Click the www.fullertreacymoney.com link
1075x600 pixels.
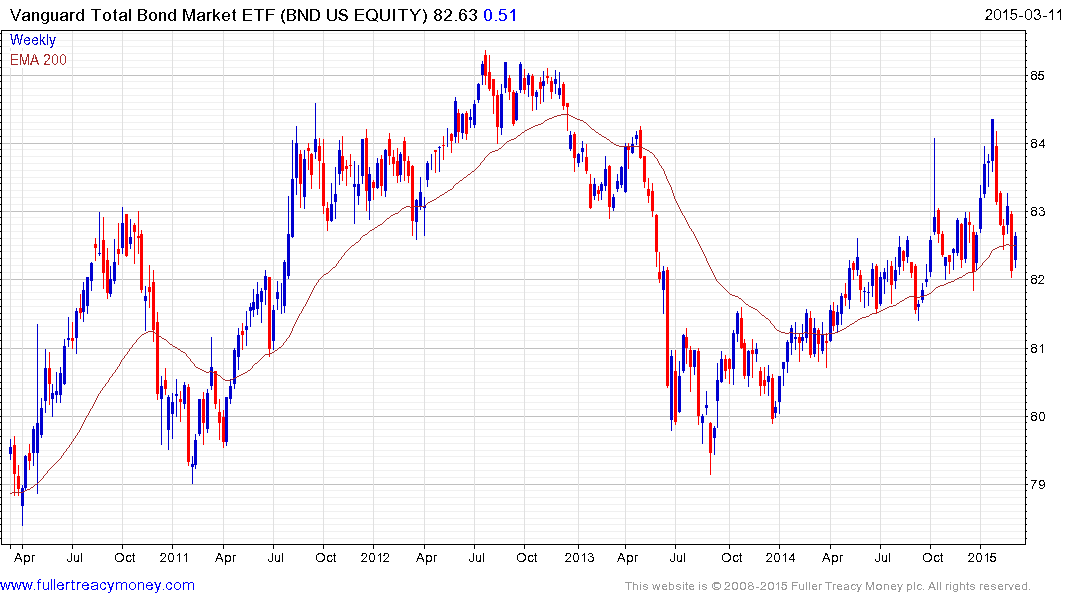pos(98,585)
